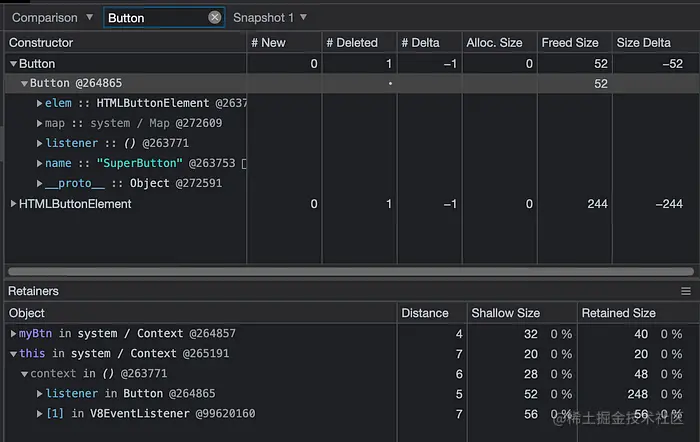Expand the __proto__ Object property
Viewport: 700px width, 442px height.
coord(40,184)
